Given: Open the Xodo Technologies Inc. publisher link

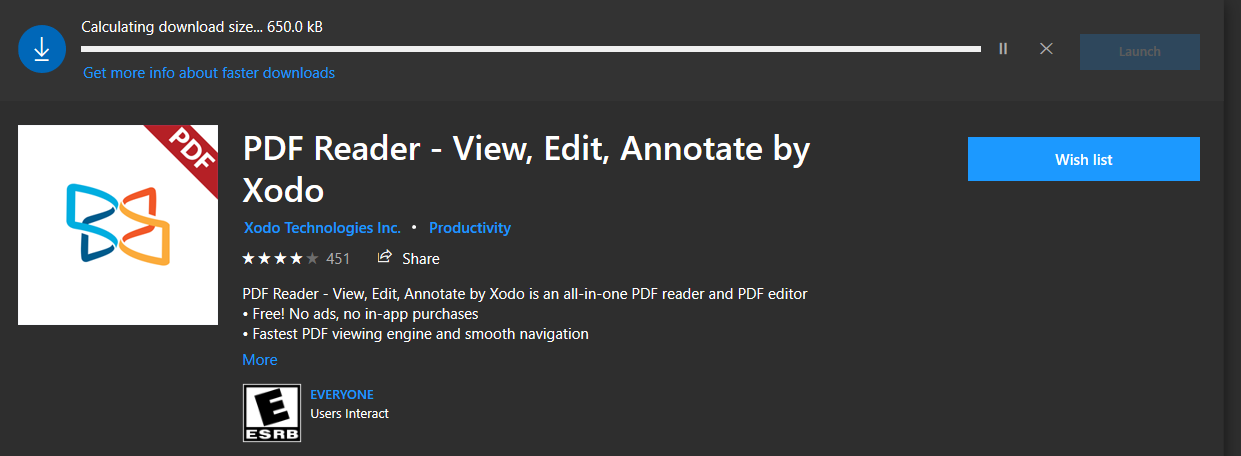Looking at the screenshot, I should click(x=322, y=228).
